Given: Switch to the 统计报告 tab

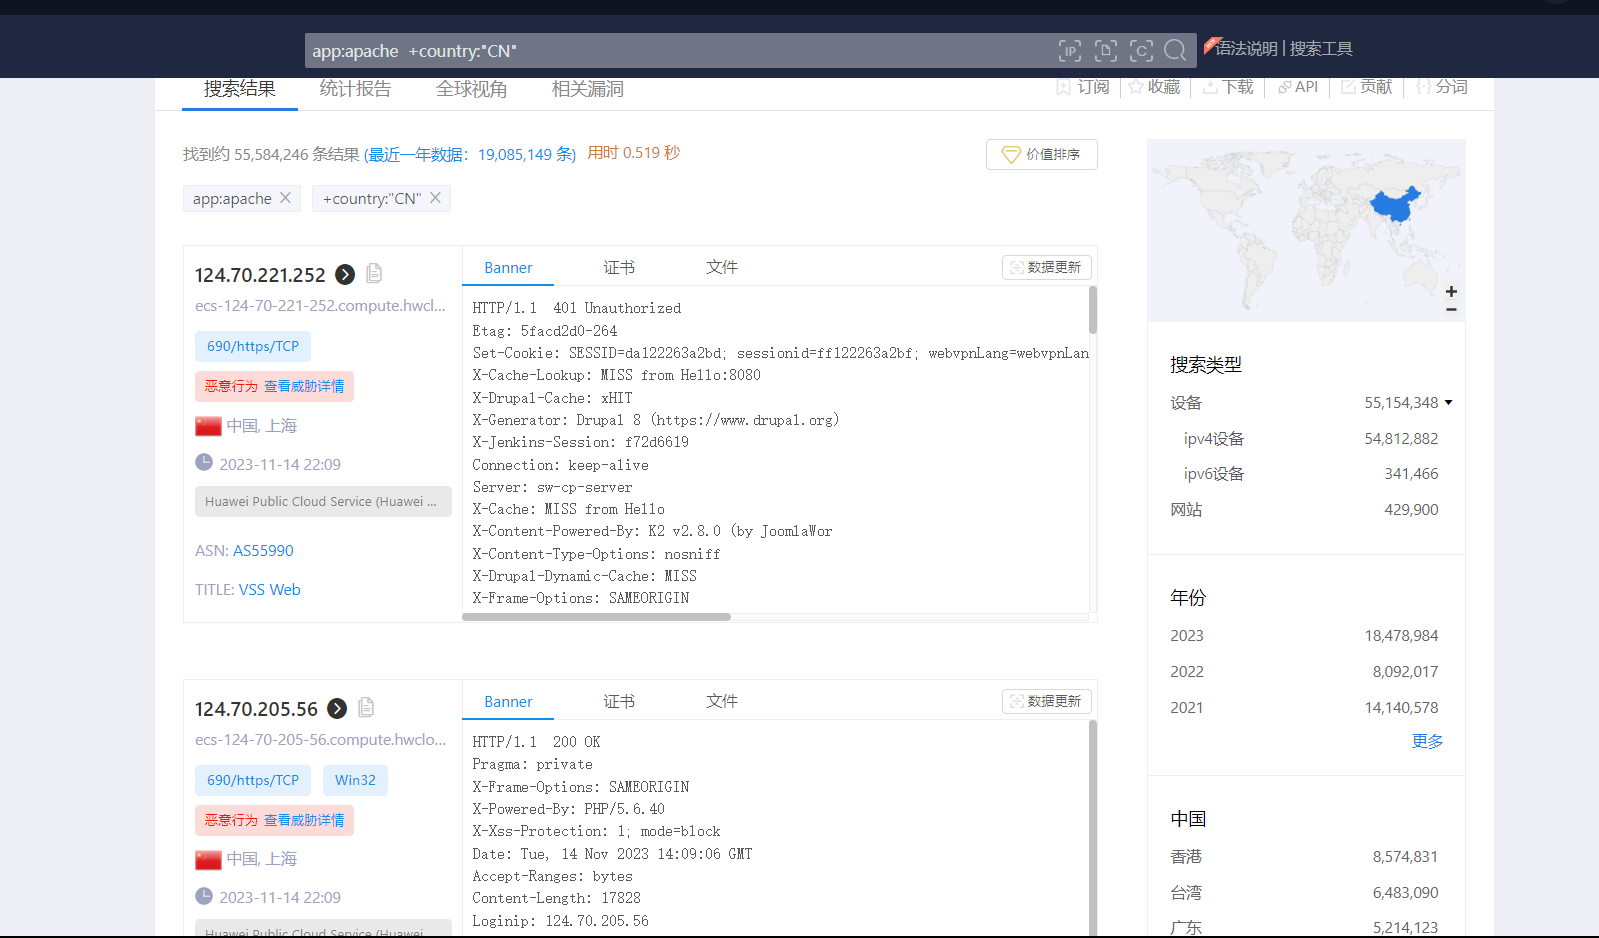Looking at the screenshot, I should [x=355, y=89].
